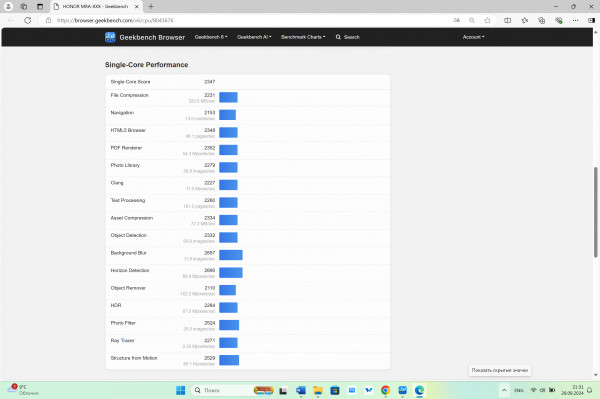Click the zoom magnifier icon in address bar
600x399 pixels.
(x=472, y=20)
